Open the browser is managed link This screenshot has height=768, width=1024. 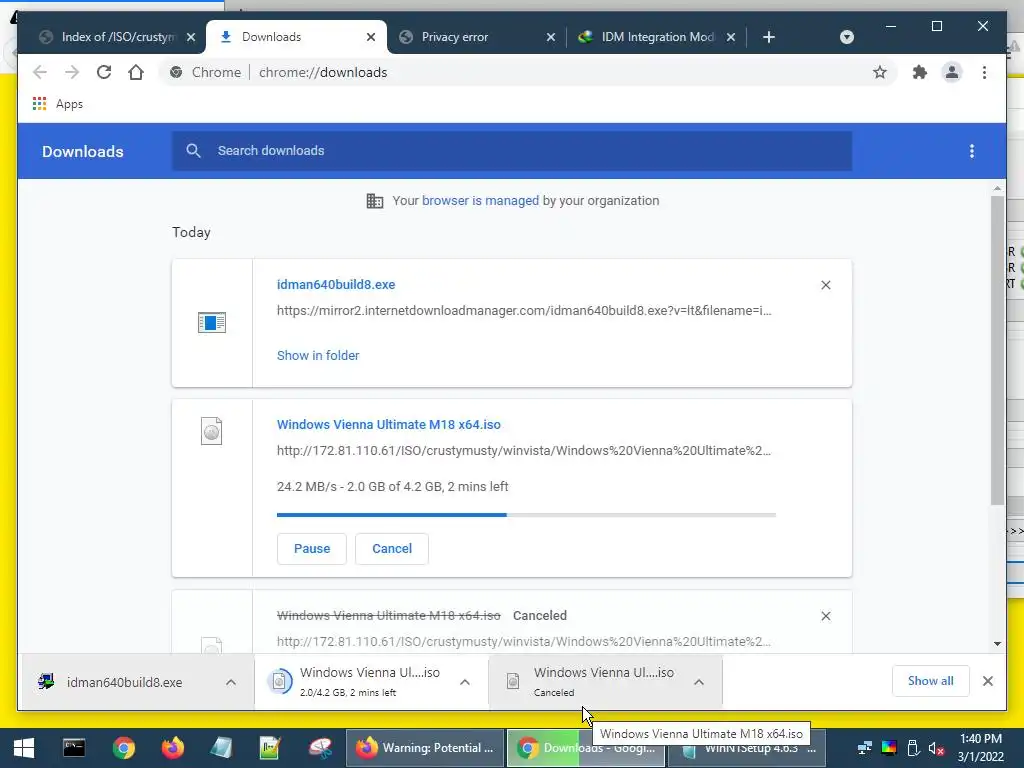click(480, 200)
